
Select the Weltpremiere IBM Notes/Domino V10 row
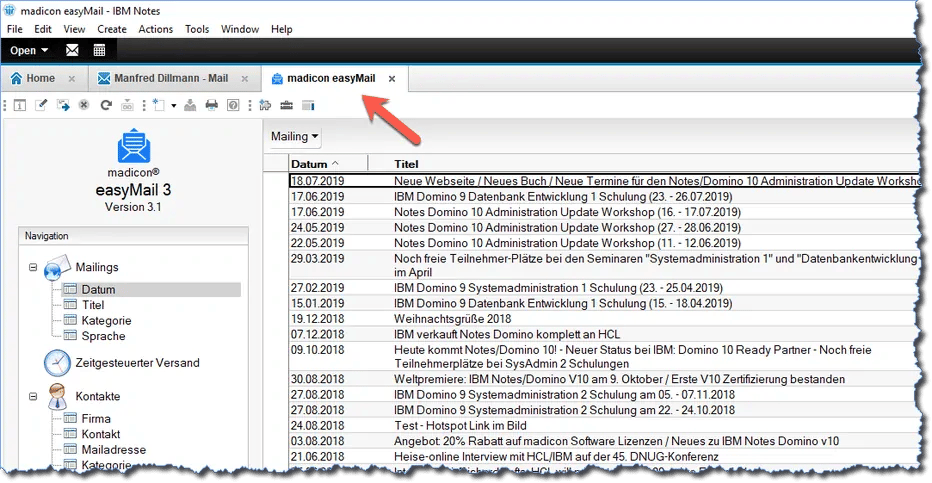pos(604,379)
